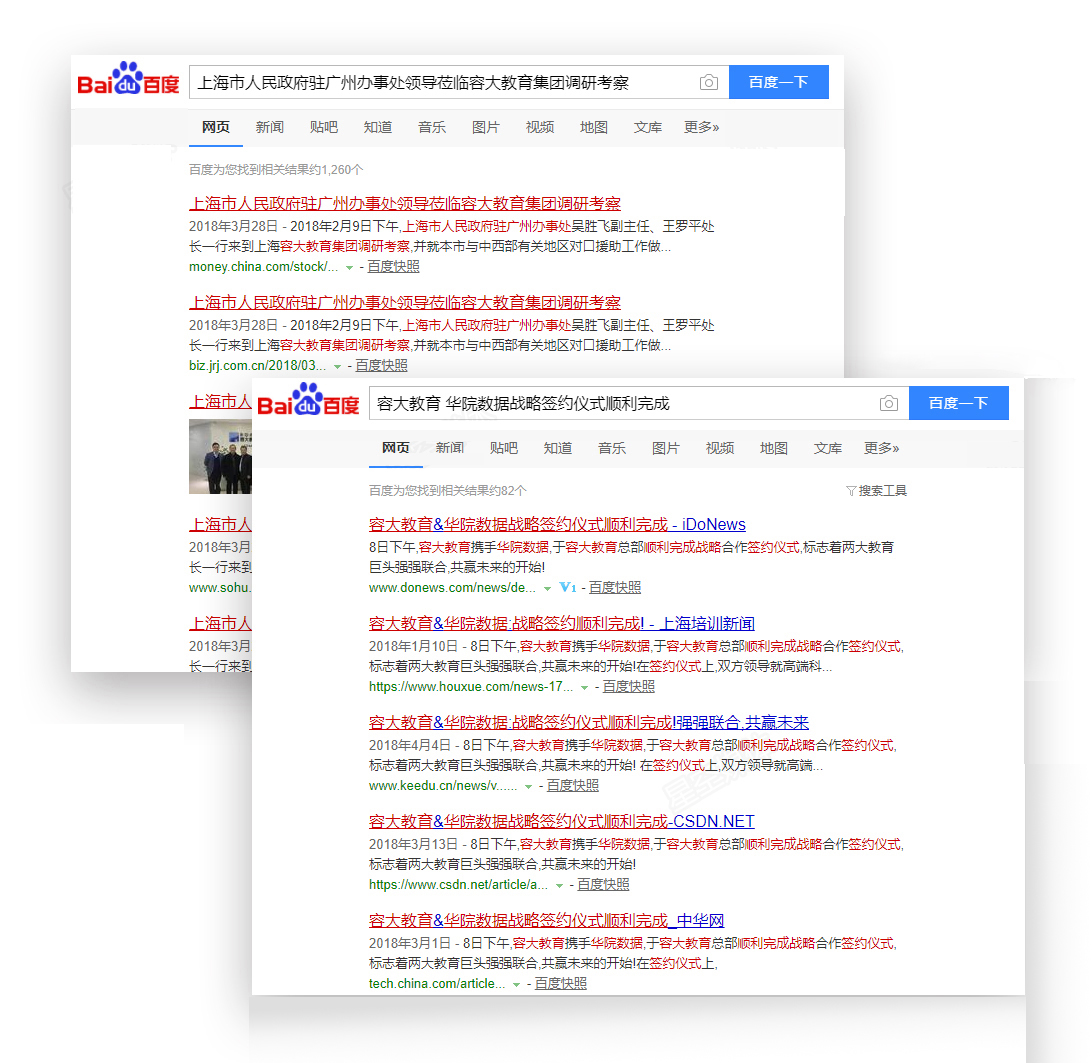Click the www.donews.com/news green URL

(x=452, y=588)
